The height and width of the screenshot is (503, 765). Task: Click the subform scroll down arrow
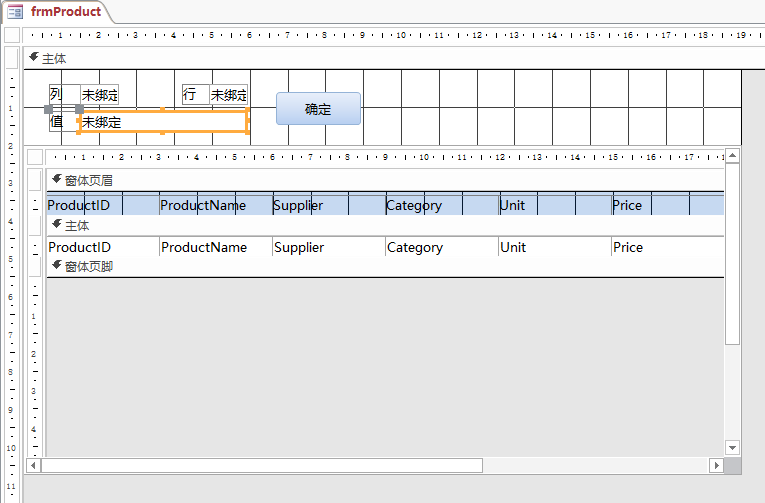click(732, 447)
